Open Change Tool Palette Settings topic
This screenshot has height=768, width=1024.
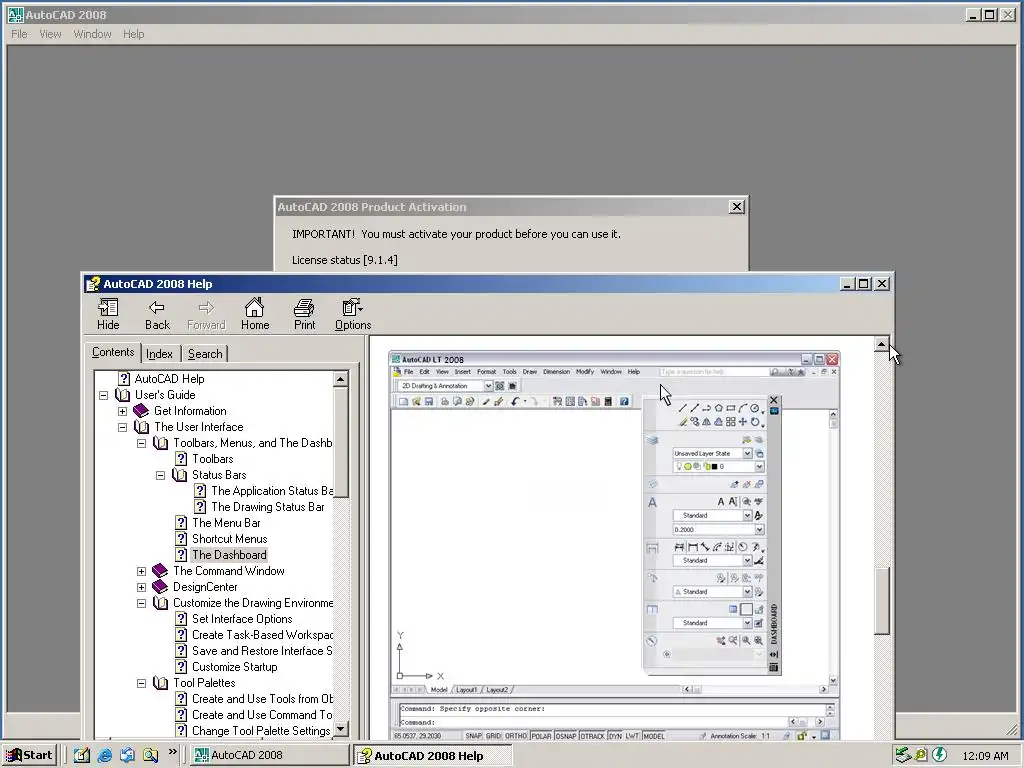coord(261,731)
